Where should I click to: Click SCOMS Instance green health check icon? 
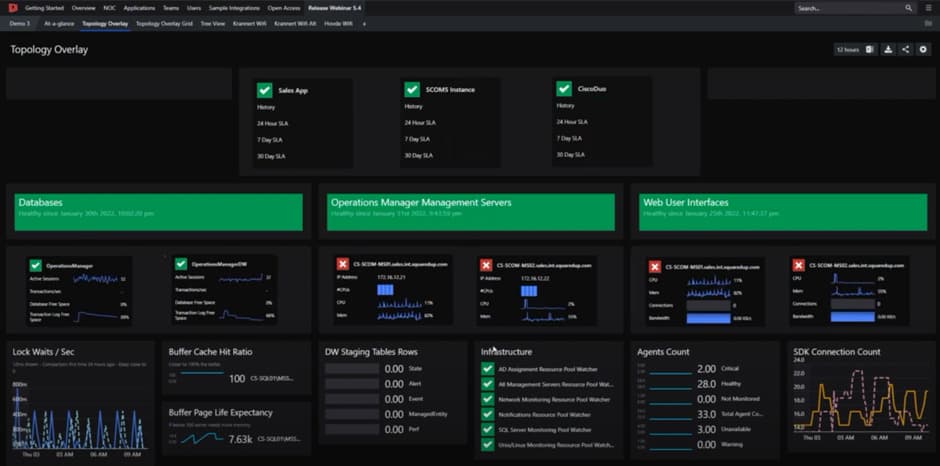pyautogui.click(x=412, y=89)
